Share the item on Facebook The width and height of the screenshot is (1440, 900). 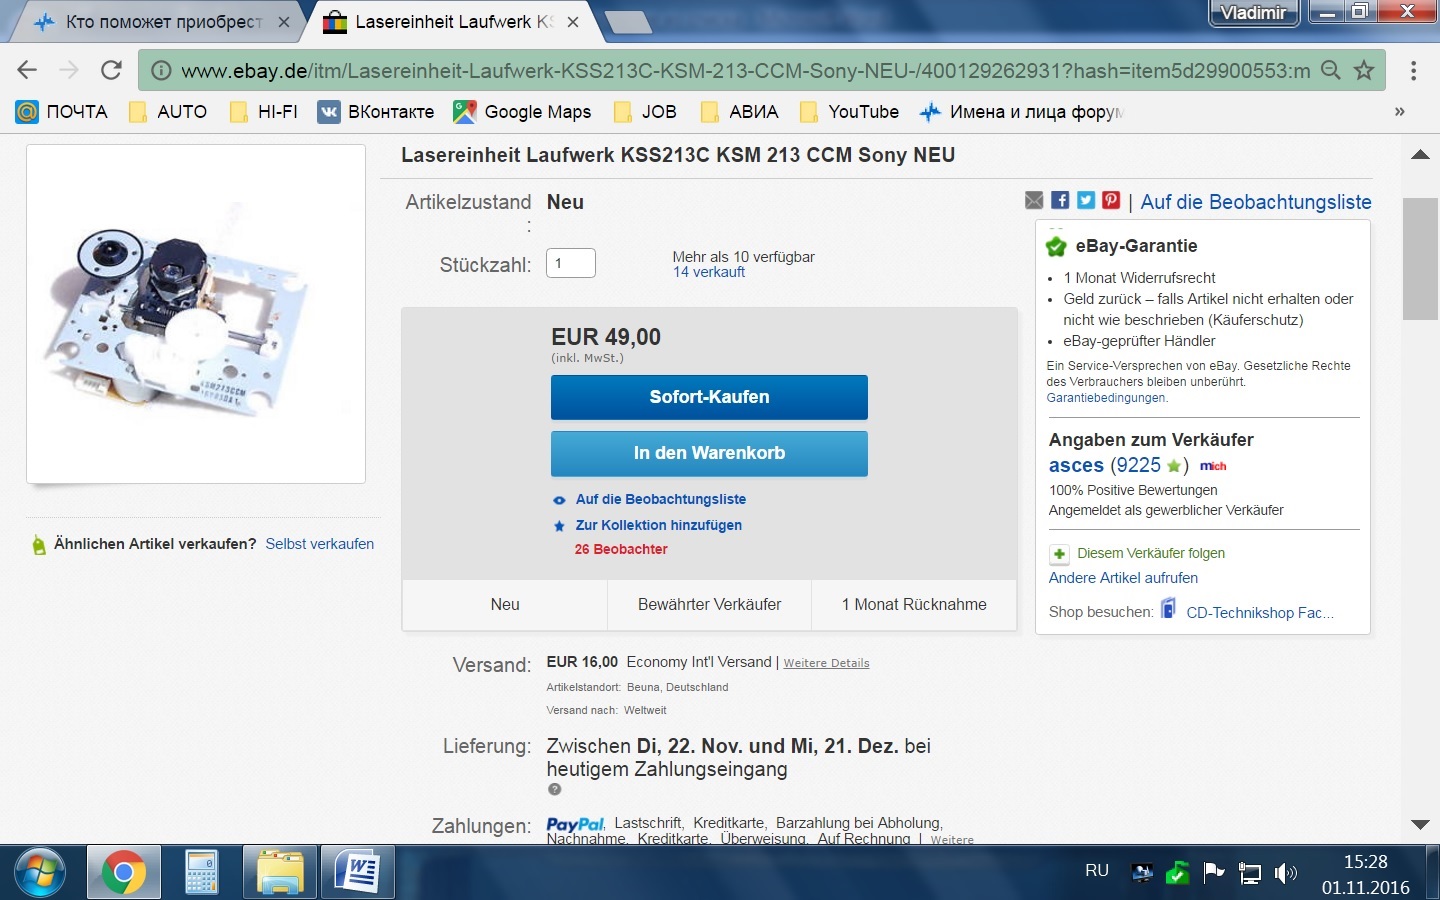[1060, 200]
